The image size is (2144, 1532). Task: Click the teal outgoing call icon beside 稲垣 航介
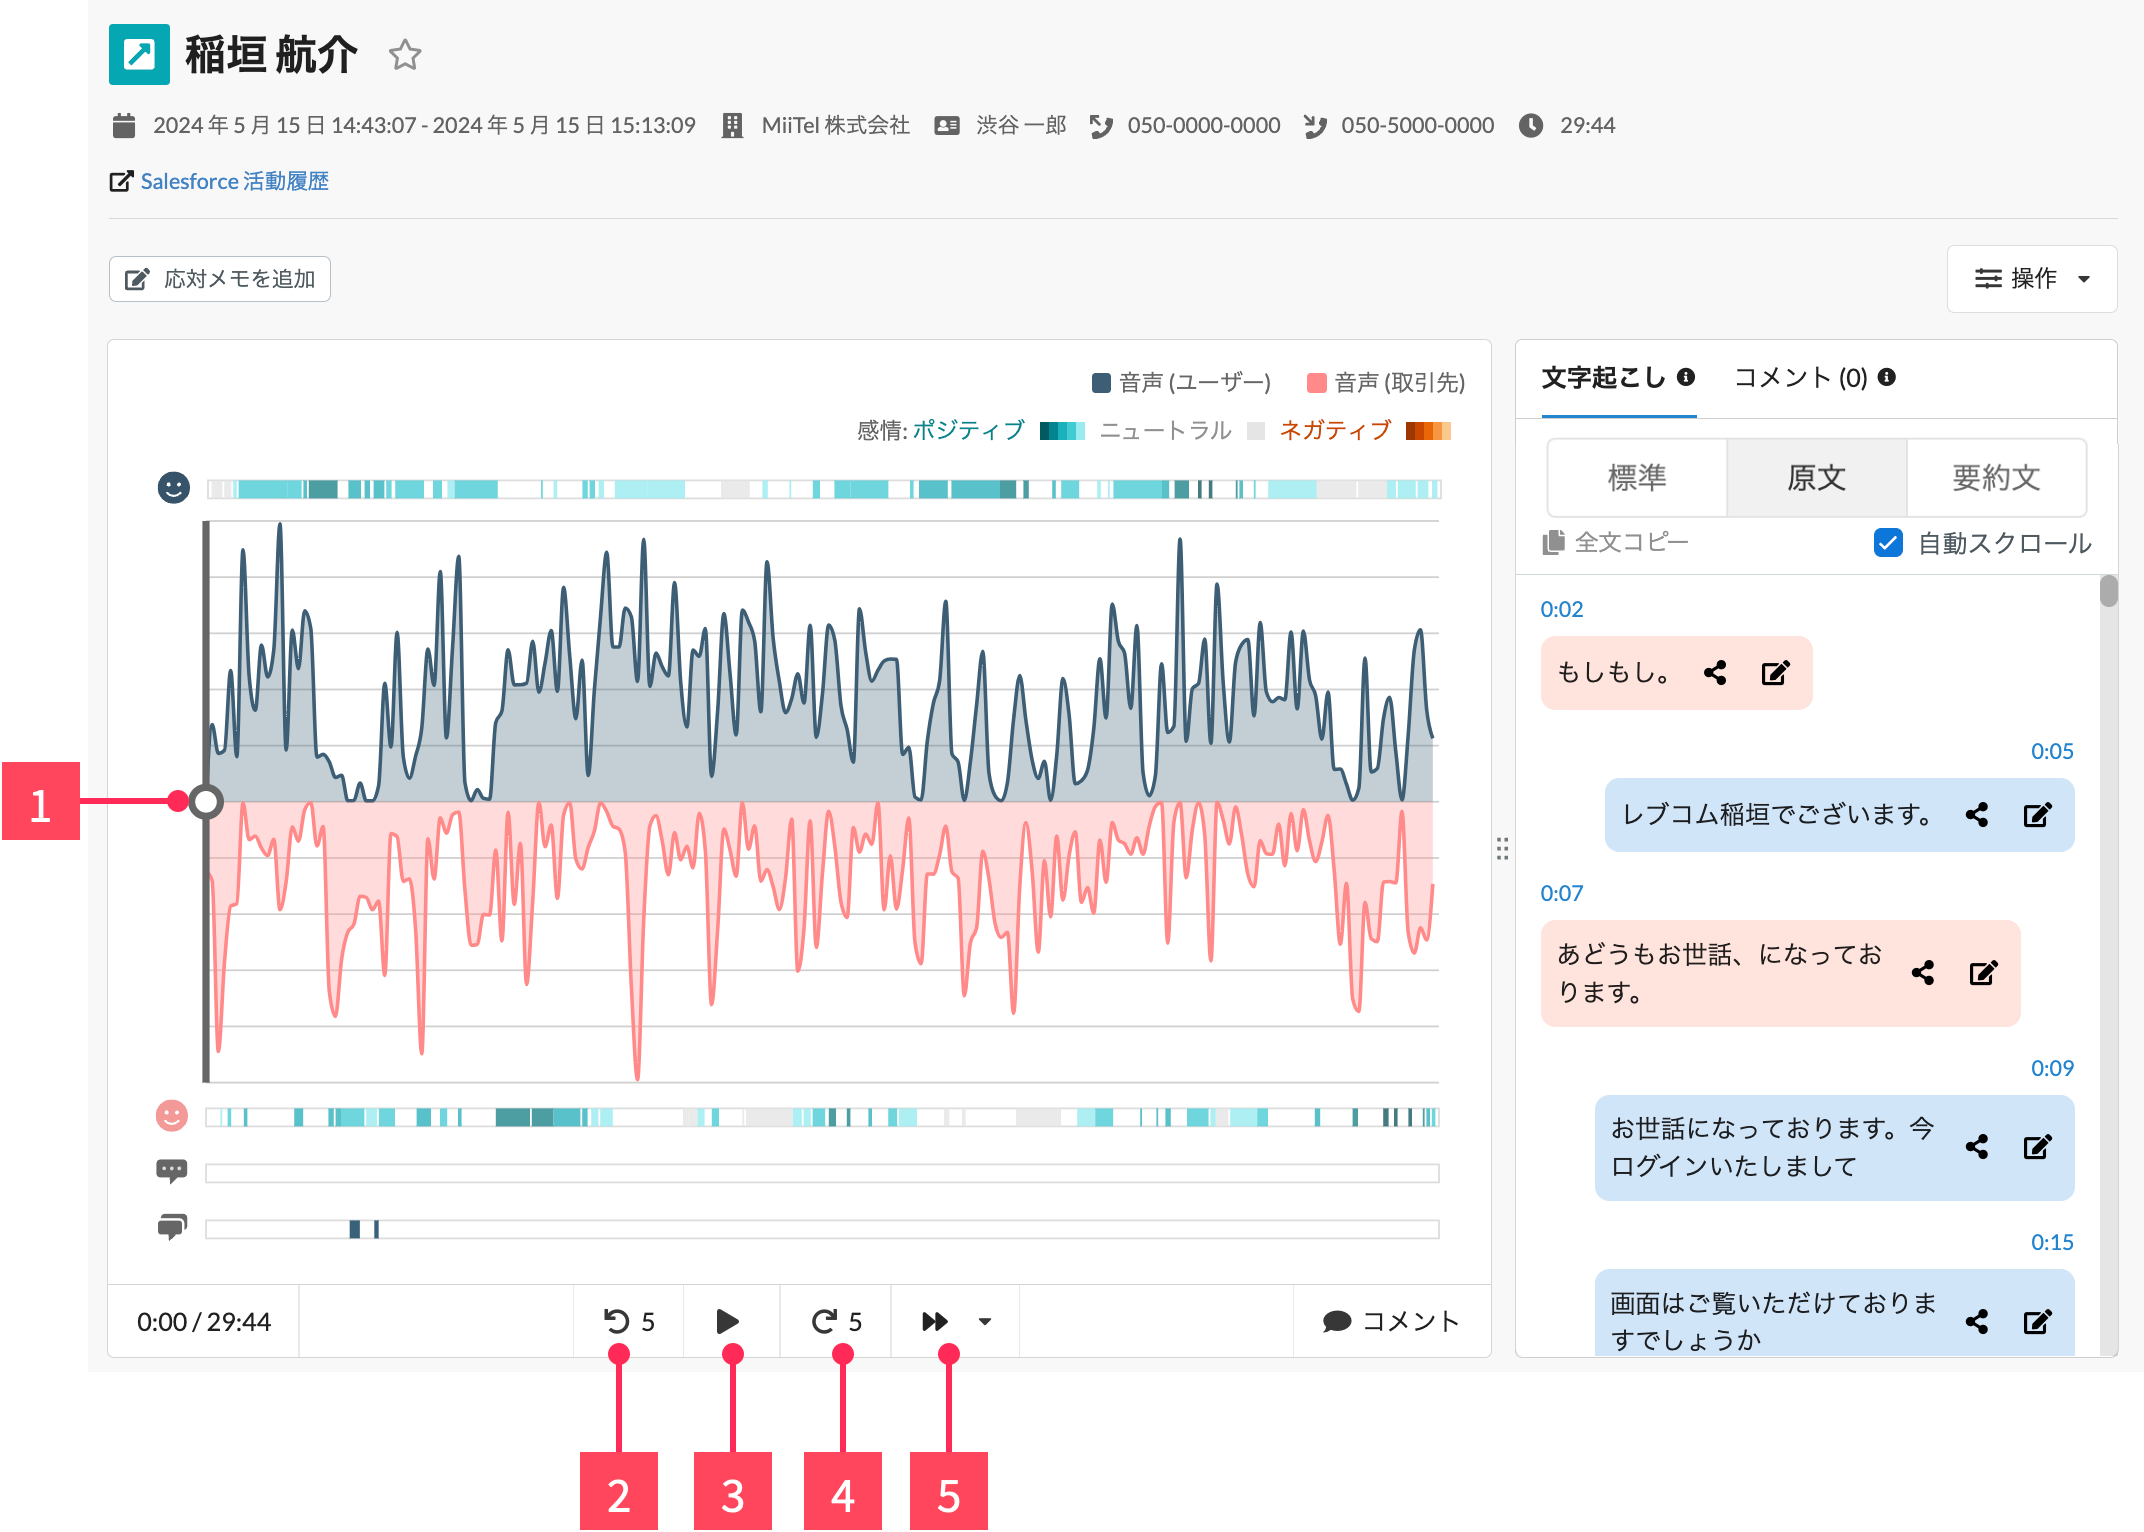(x=139, y=54)
